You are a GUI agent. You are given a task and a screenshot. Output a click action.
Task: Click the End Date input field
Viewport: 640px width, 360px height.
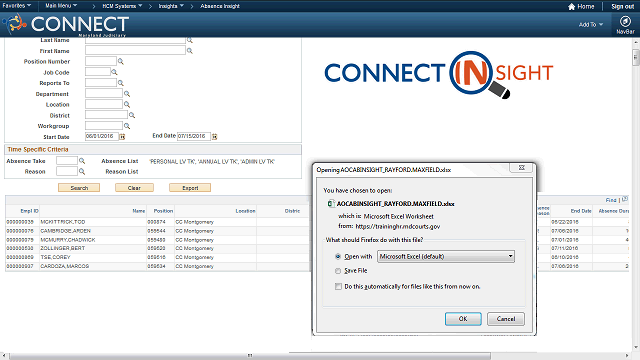coord(194,136)
